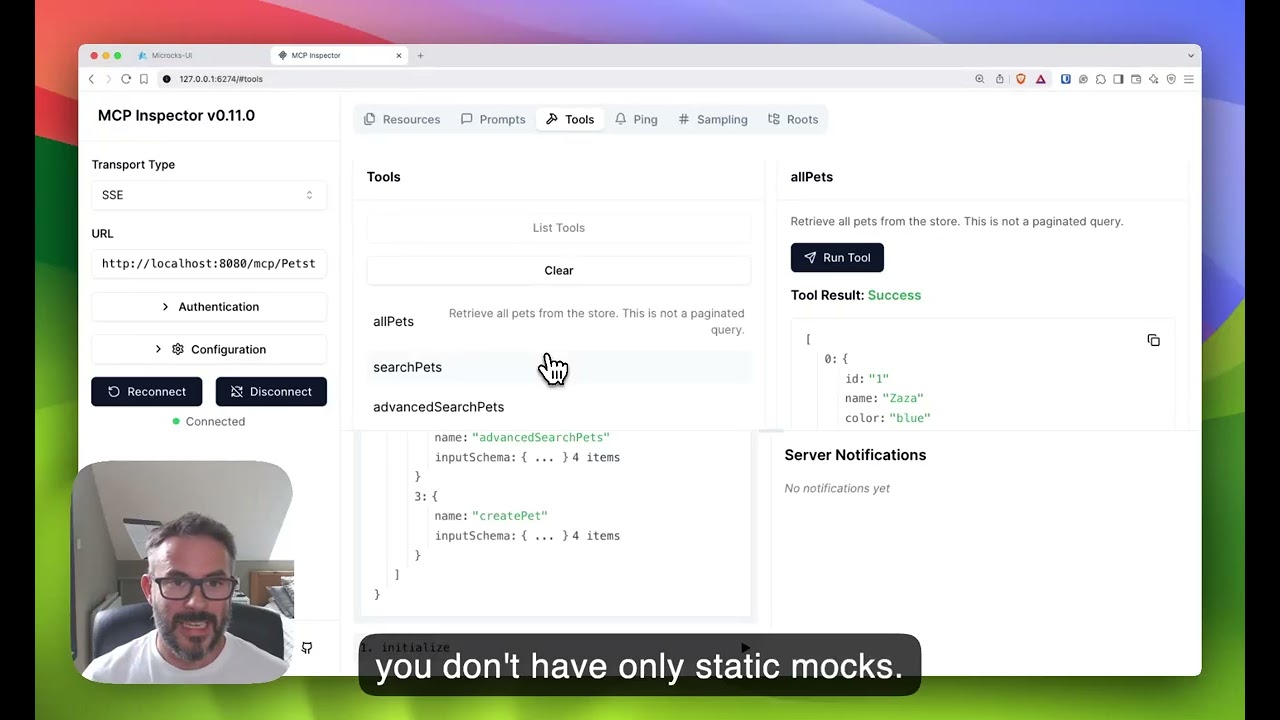This screenshot has height=720, width=1280.
Task: Select the Tools tab
Action: pyautogui.click(x=570, y=119)
